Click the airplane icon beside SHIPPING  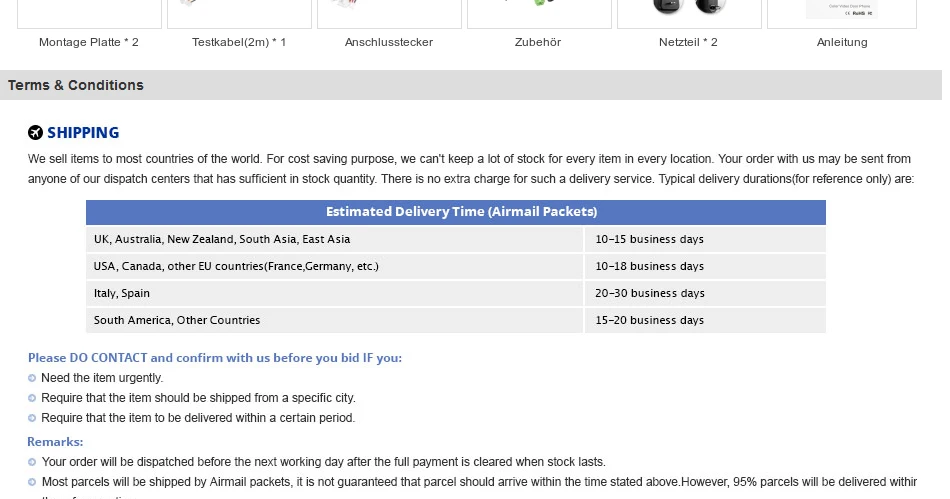[x=35, y=133]
